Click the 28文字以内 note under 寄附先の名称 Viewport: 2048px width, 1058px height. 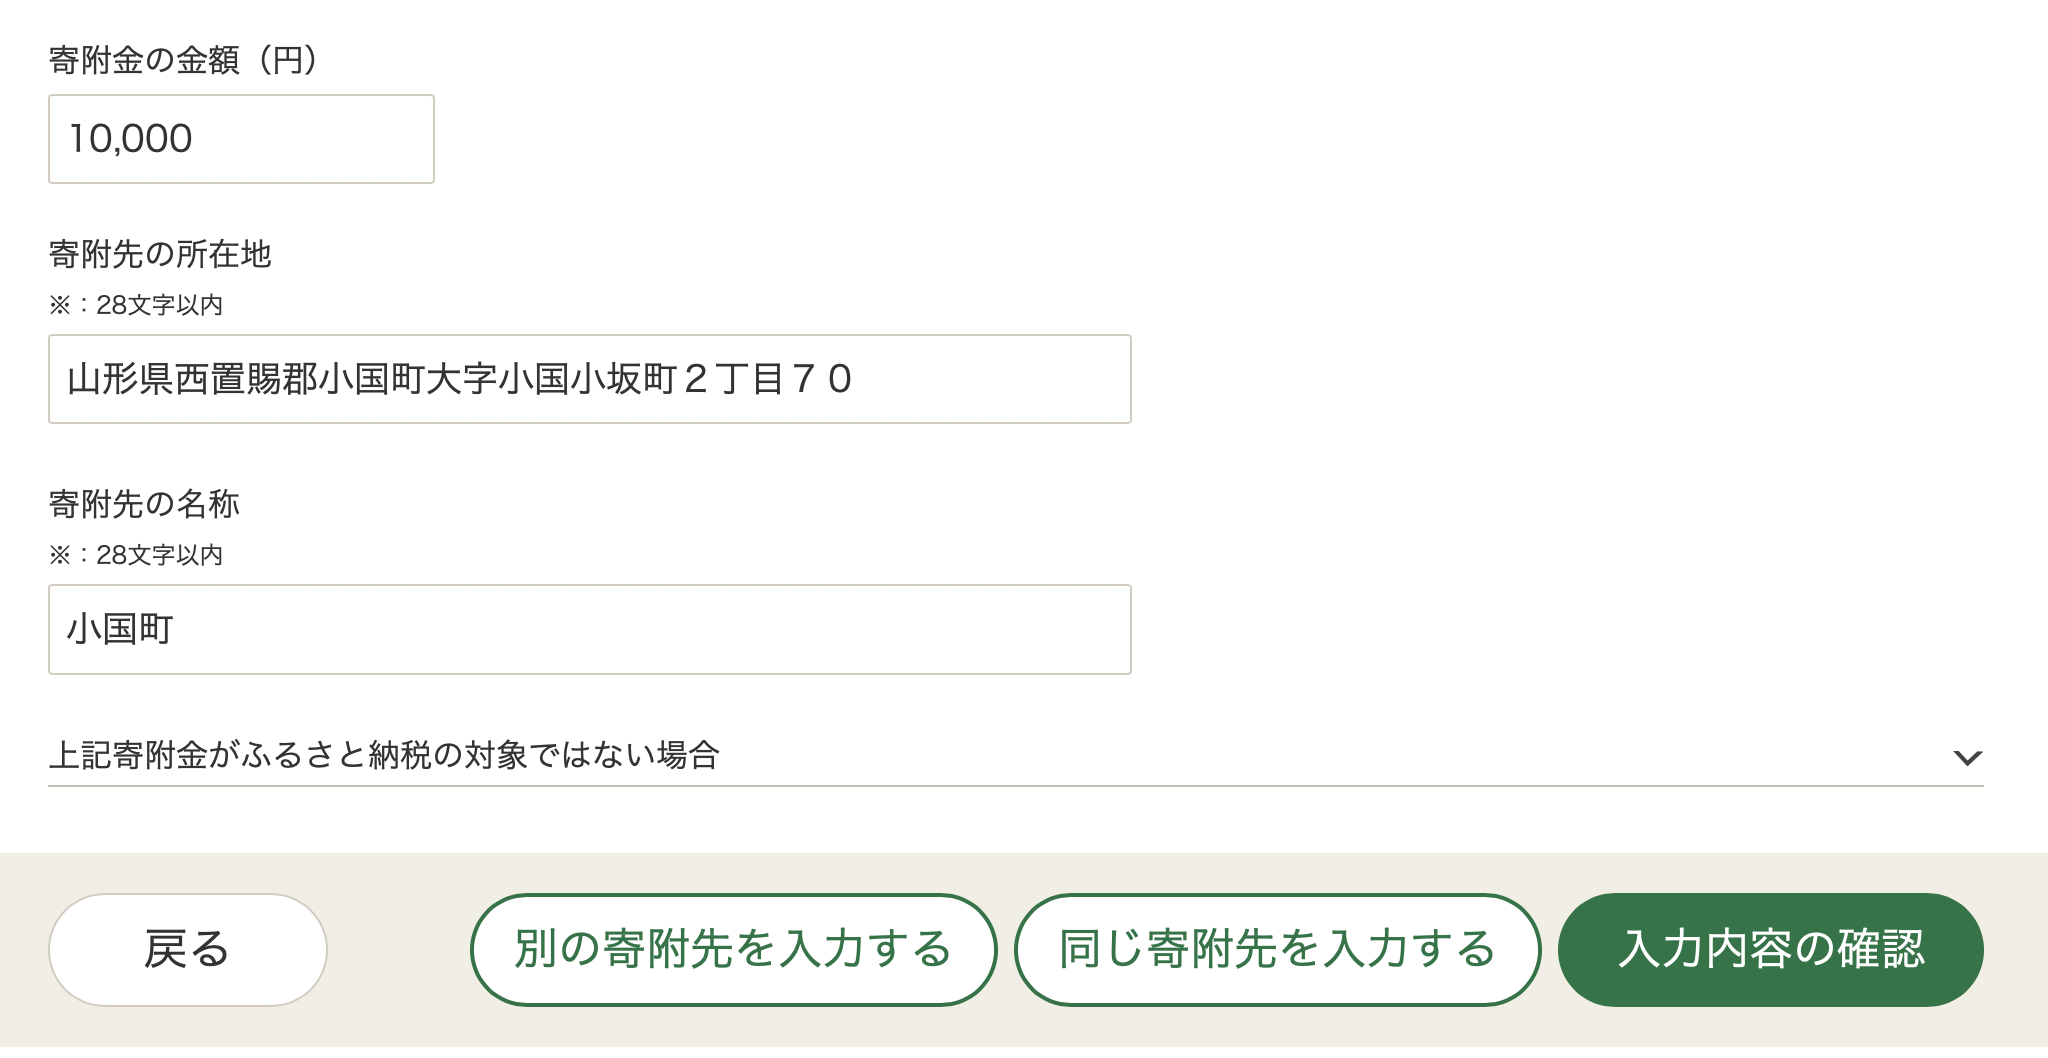point(136,555)
